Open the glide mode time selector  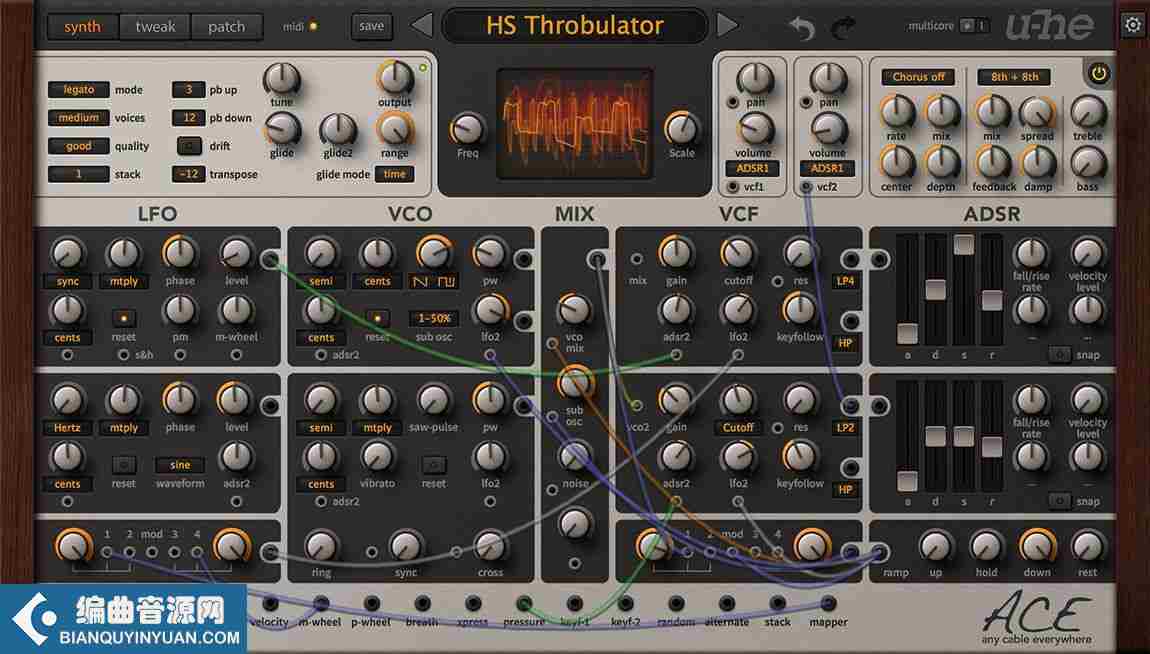click(x=395, y=174)
